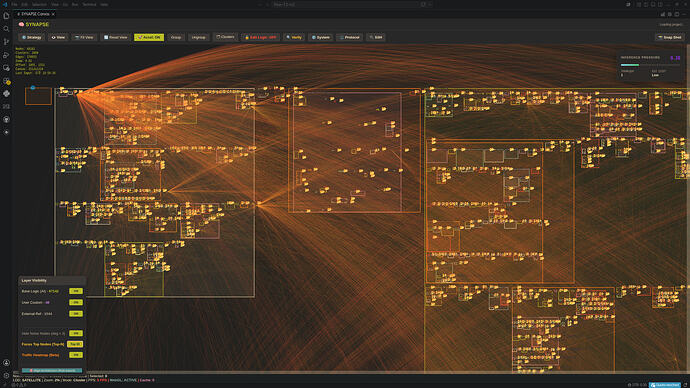Screen dimensions: 690x388
Task: Click the System toolbar button
Action: click(321, 37)
